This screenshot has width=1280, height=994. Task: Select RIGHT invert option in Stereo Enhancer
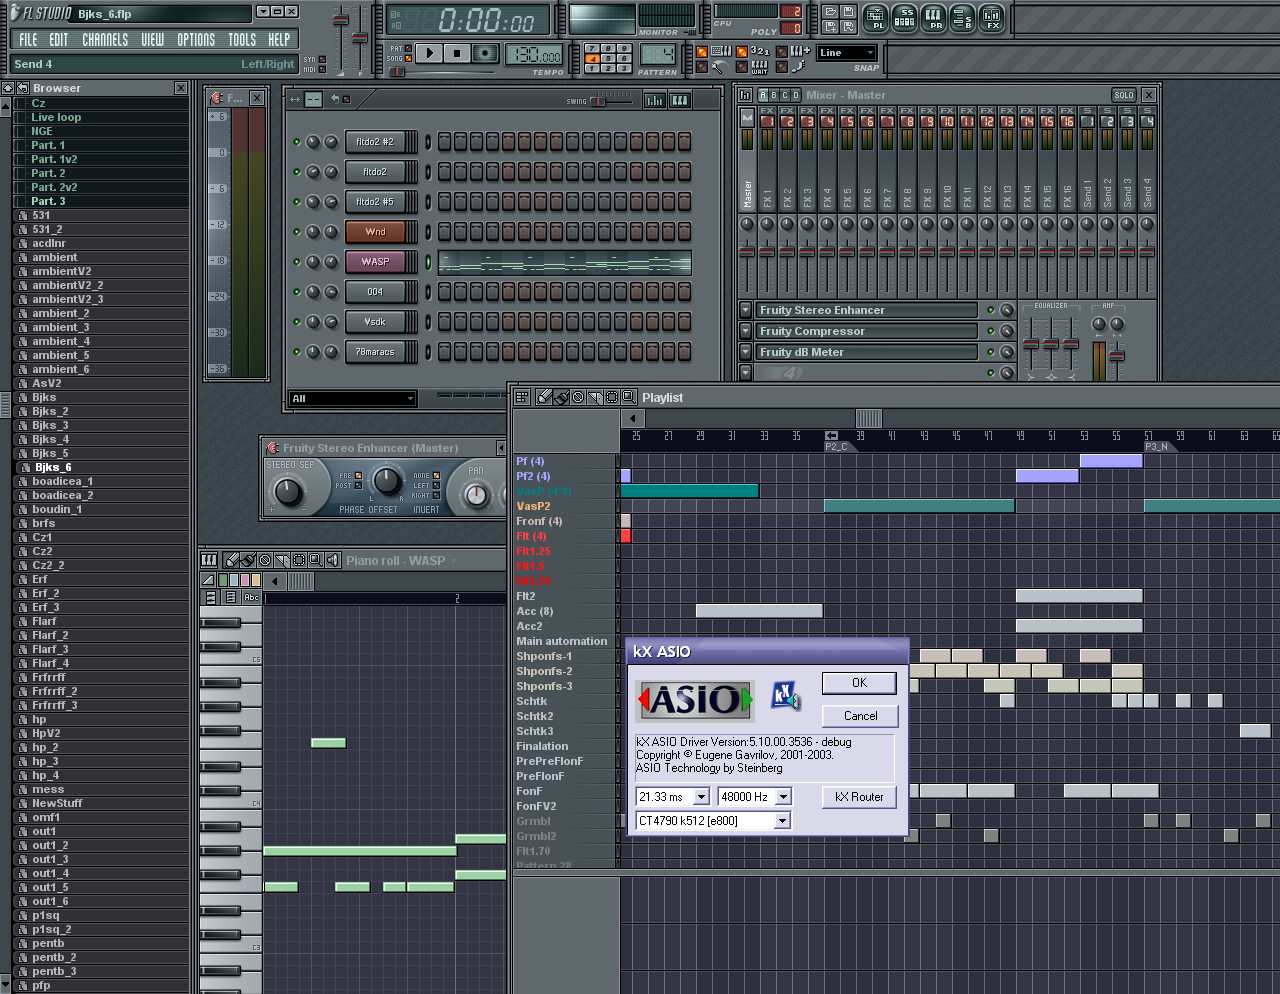tap(437, 496)
